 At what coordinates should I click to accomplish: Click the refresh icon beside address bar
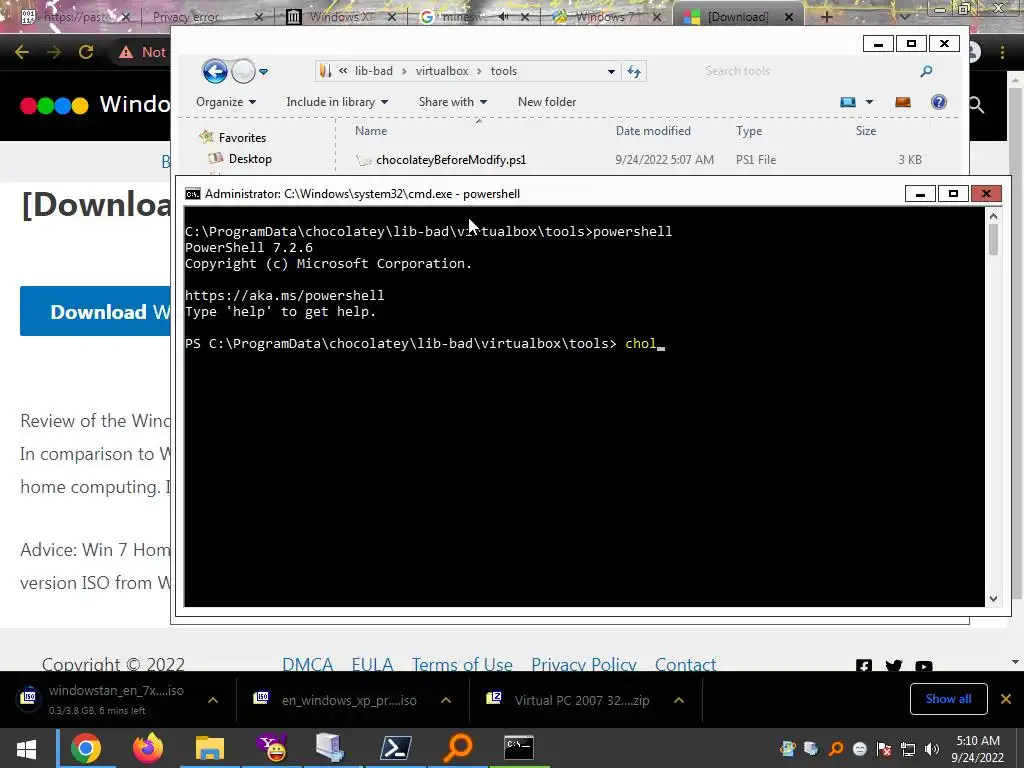point(634,71)
